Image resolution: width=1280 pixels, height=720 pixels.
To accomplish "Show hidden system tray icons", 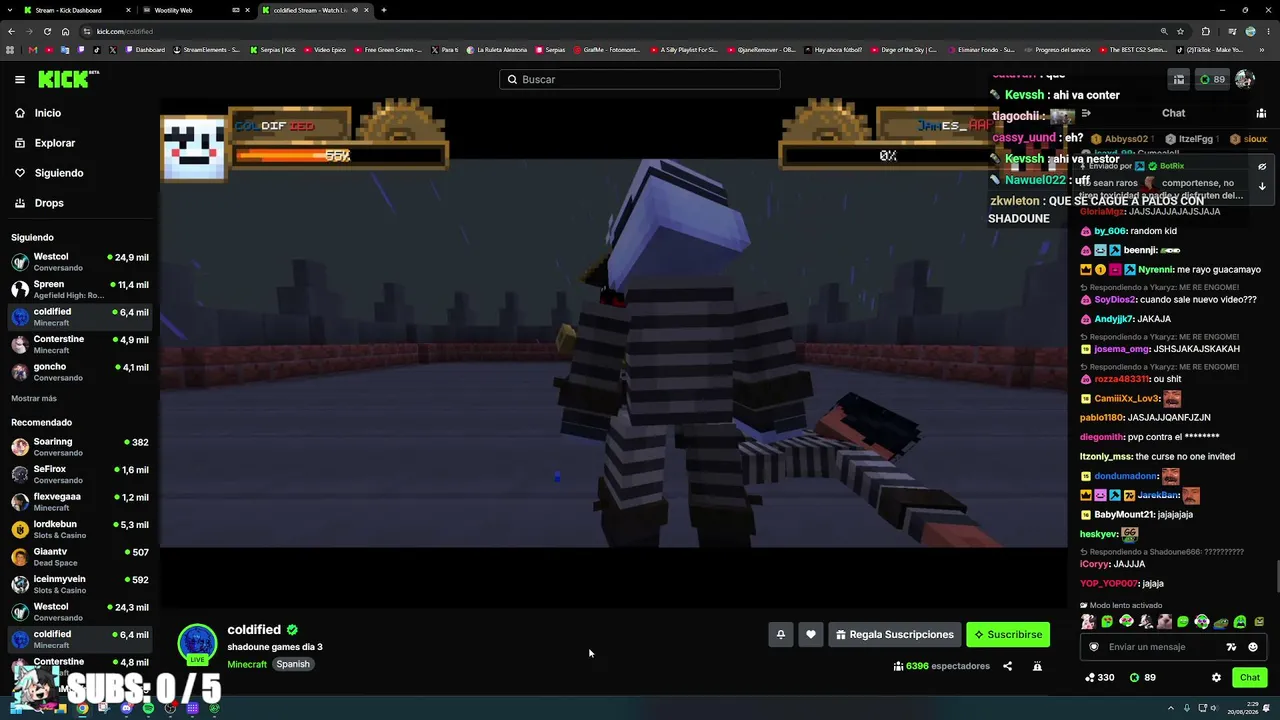I will click(1171, 708).
